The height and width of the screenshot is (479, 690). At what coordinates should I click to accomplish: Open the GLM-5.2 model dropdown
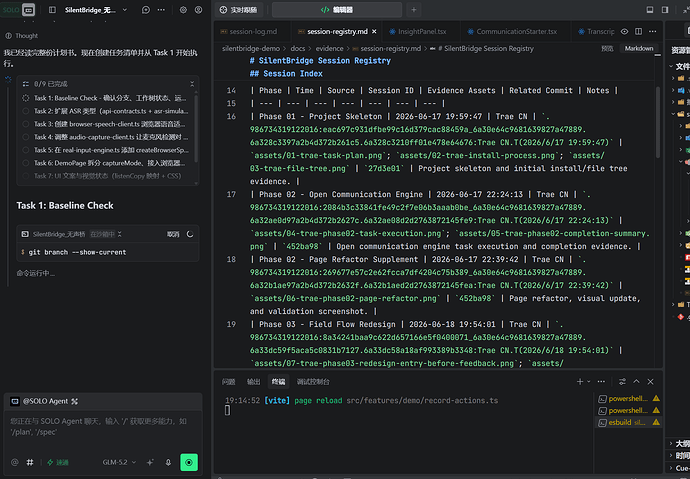[119, 462]
